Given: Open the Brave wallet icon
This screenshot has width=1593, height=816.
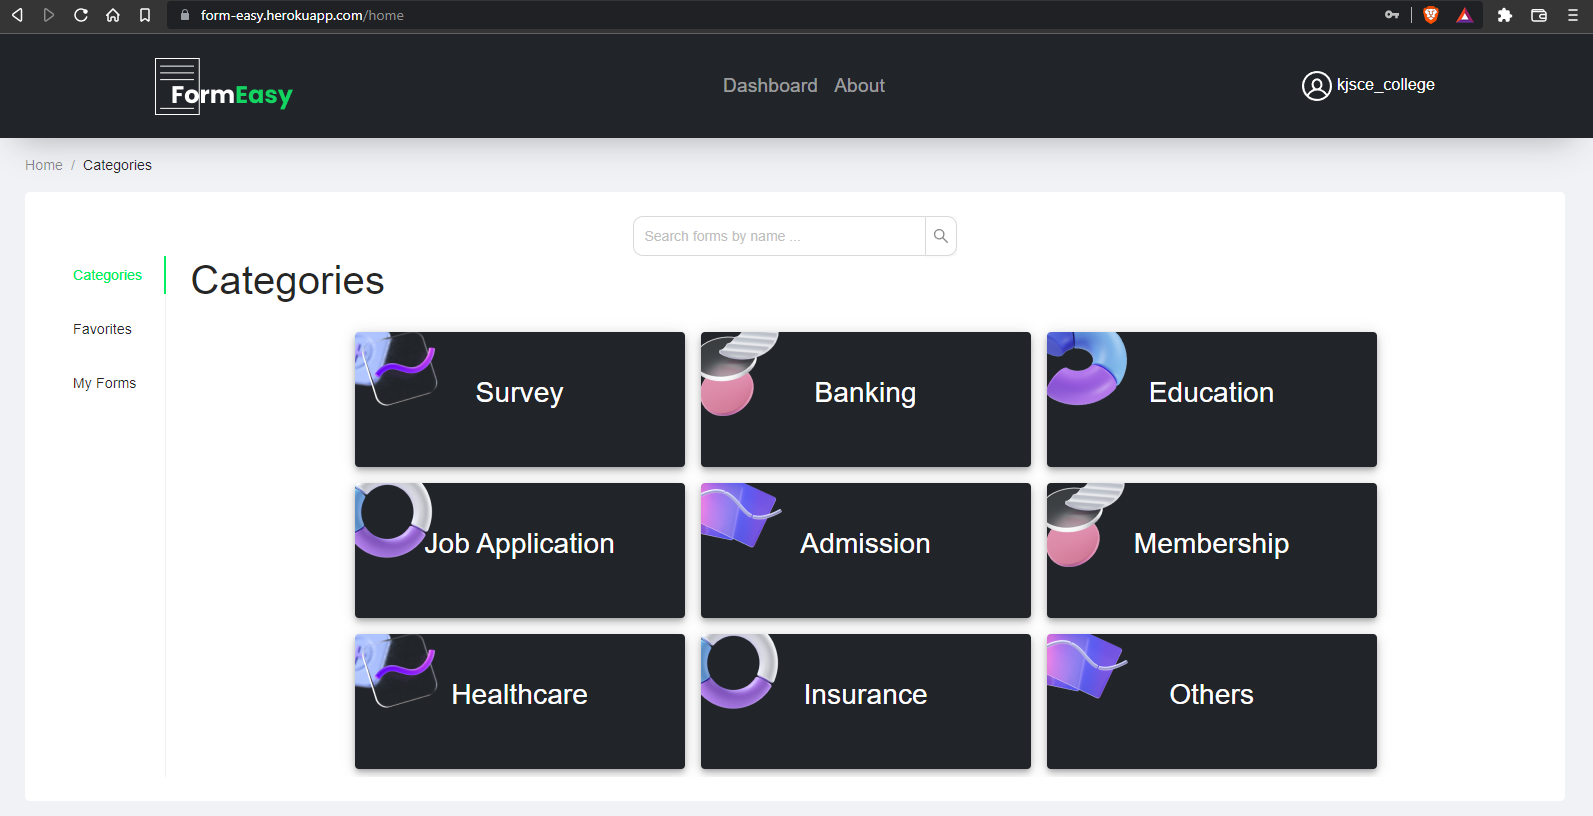Looking at the screenshot, I should (1539, 15).
